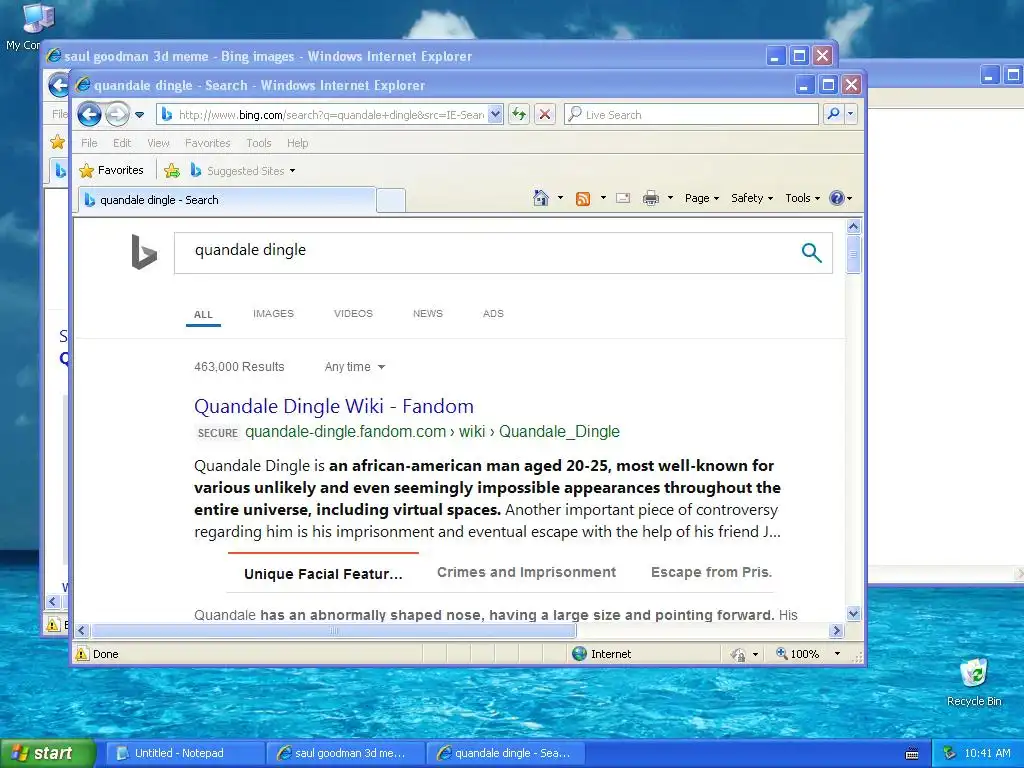Click the Print icon
Screen dimensions: 1024x768
(x=651, y=199)
